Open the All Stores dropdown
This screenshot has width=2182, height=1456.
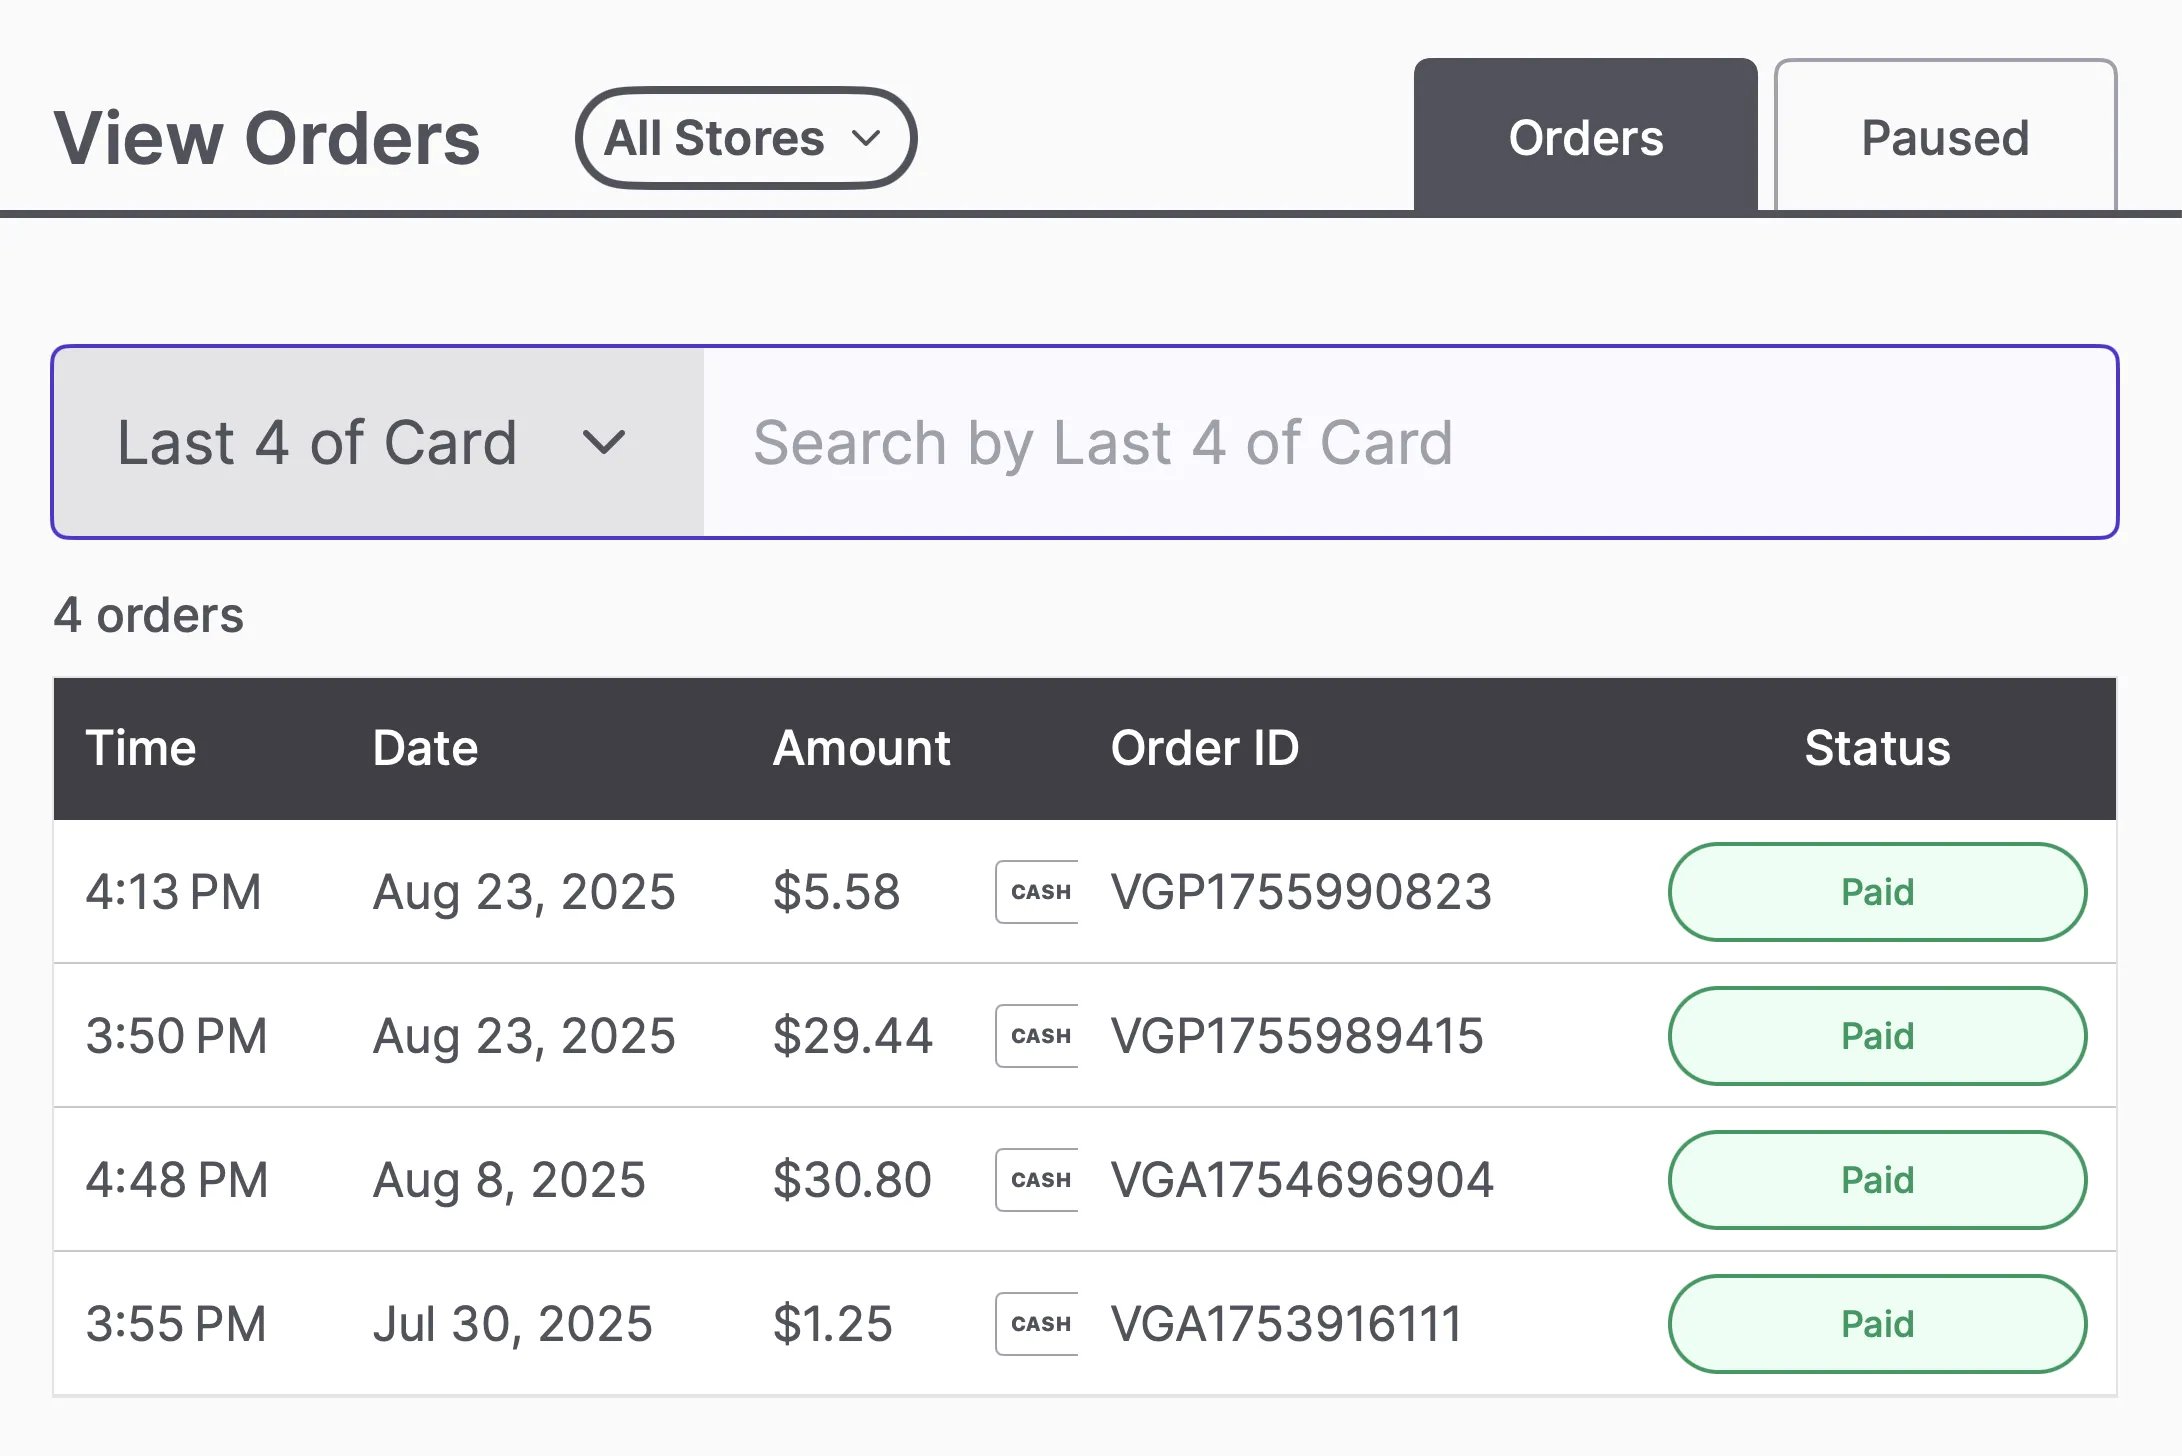pyautogui.click(x=745, y=138)
